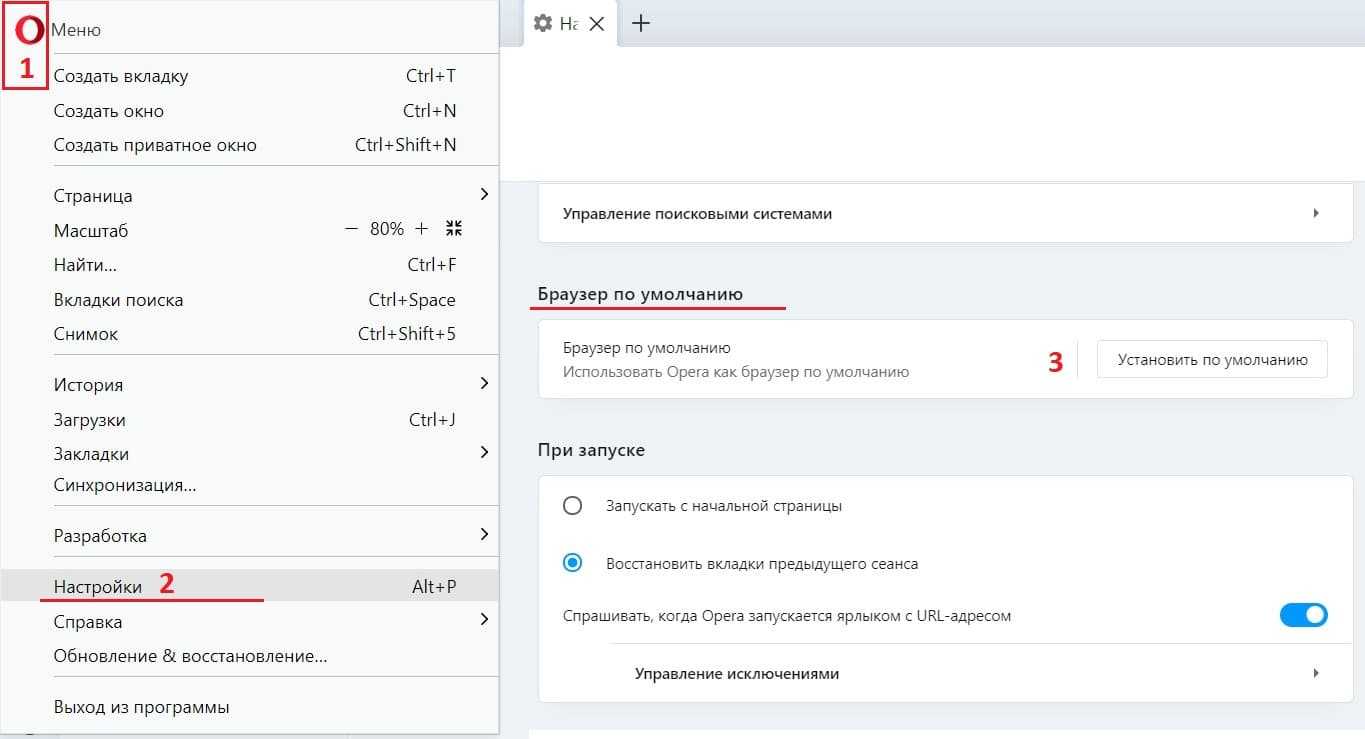Select 'Создать приватное окно' menu item
The height and width of the screenshot is (739, 1365).
pos(155,145)
